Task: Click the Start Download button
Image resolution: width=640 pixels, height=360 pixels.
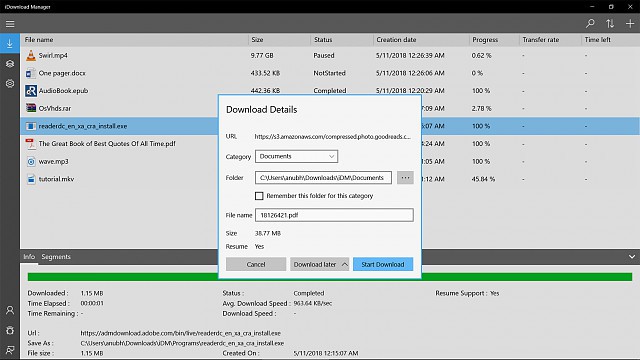Action: (x=383, y=264)
